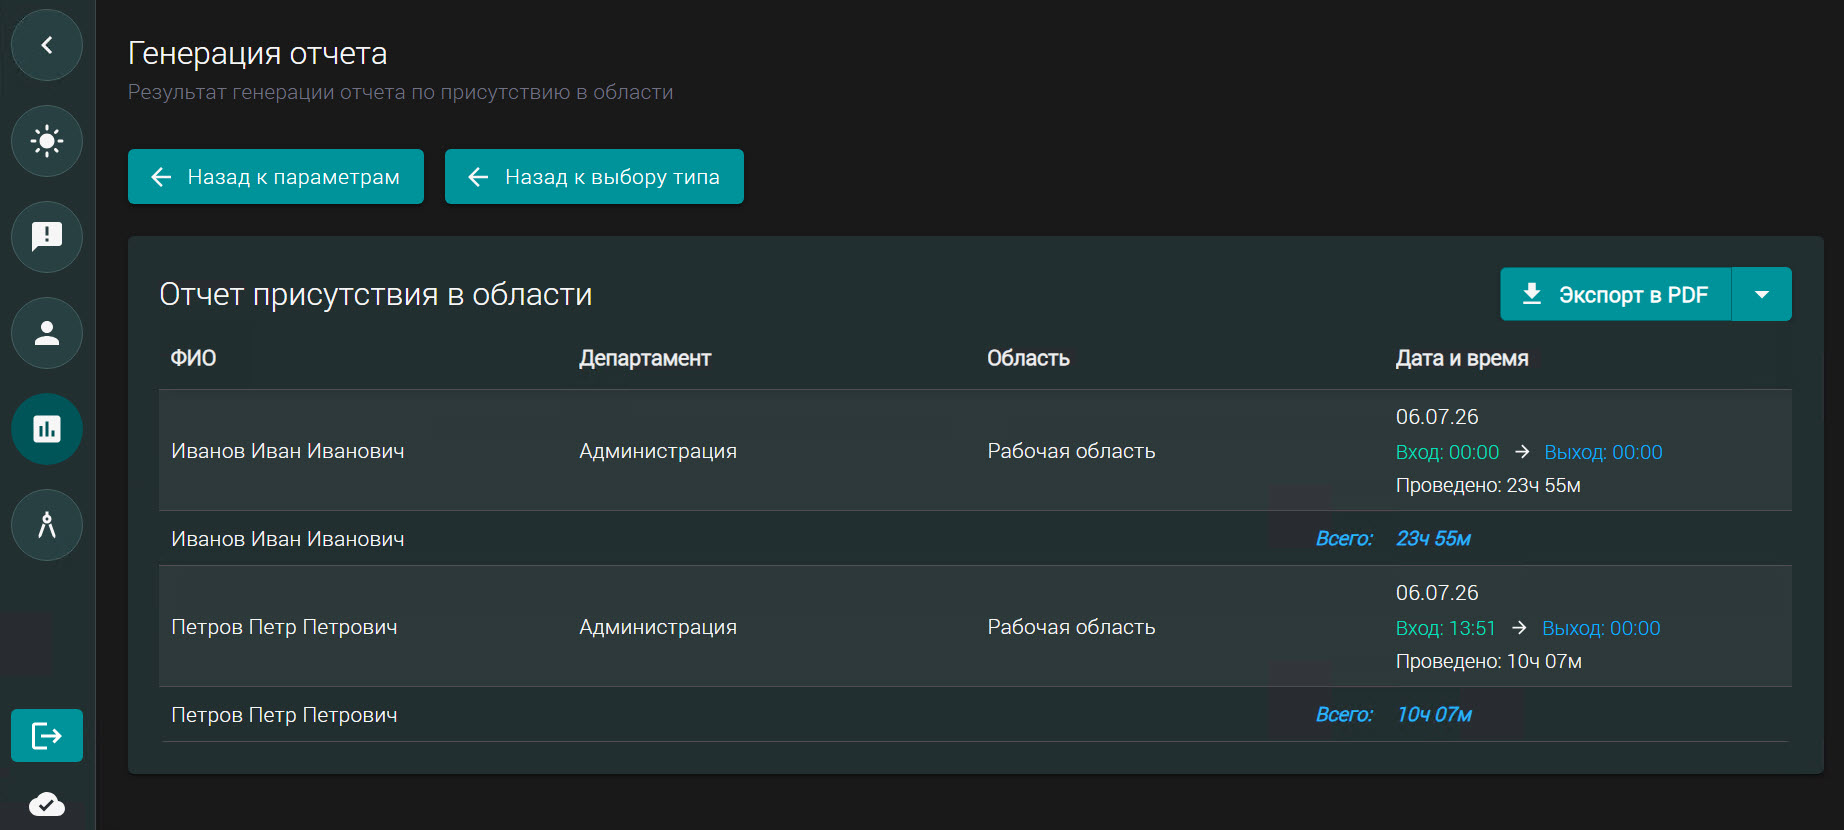Click the 'ФИО' column header
Image resolution: width=1844 pixels, height=830 pixels.
[193, 358]
